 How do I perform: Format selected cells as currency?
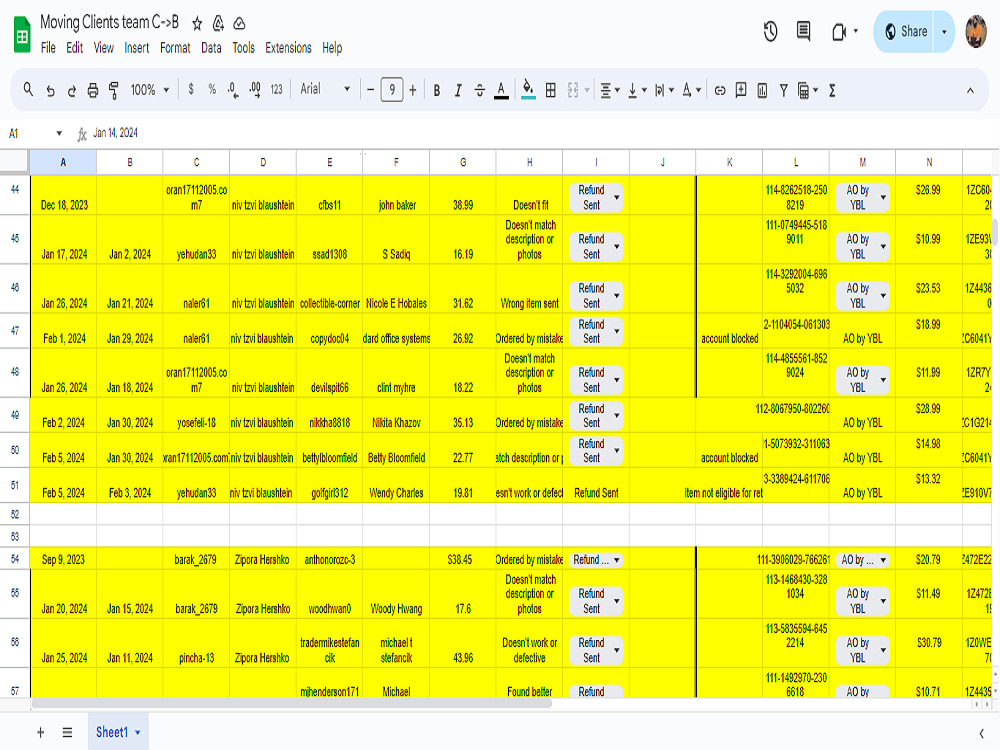[x=191, y=90]
